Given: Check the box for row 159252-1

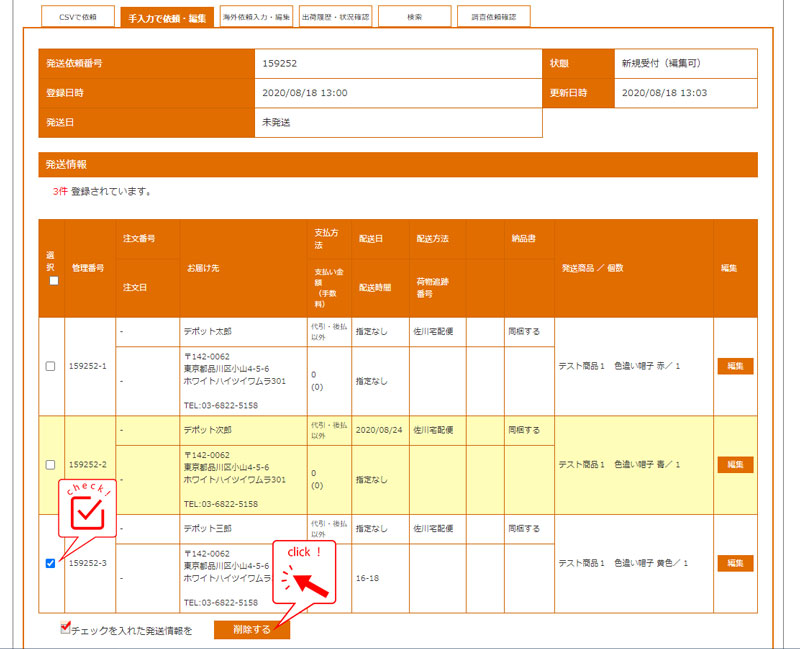Looking at the screenshot, I should [x=51, y=366].
